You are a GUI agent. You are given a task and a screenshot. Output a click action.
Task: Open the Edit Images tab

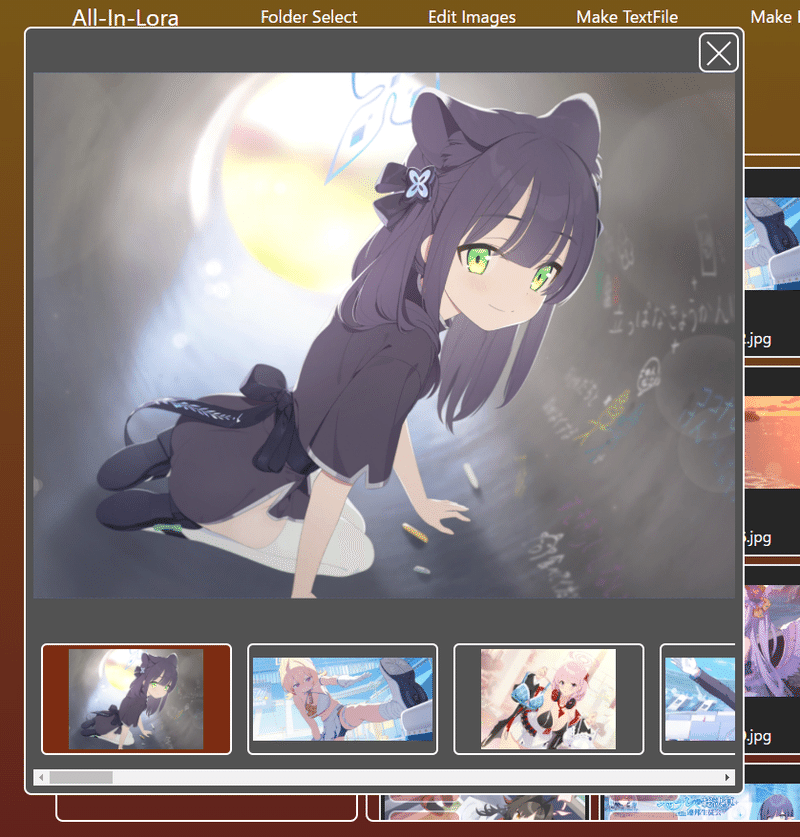click(472, 17)
